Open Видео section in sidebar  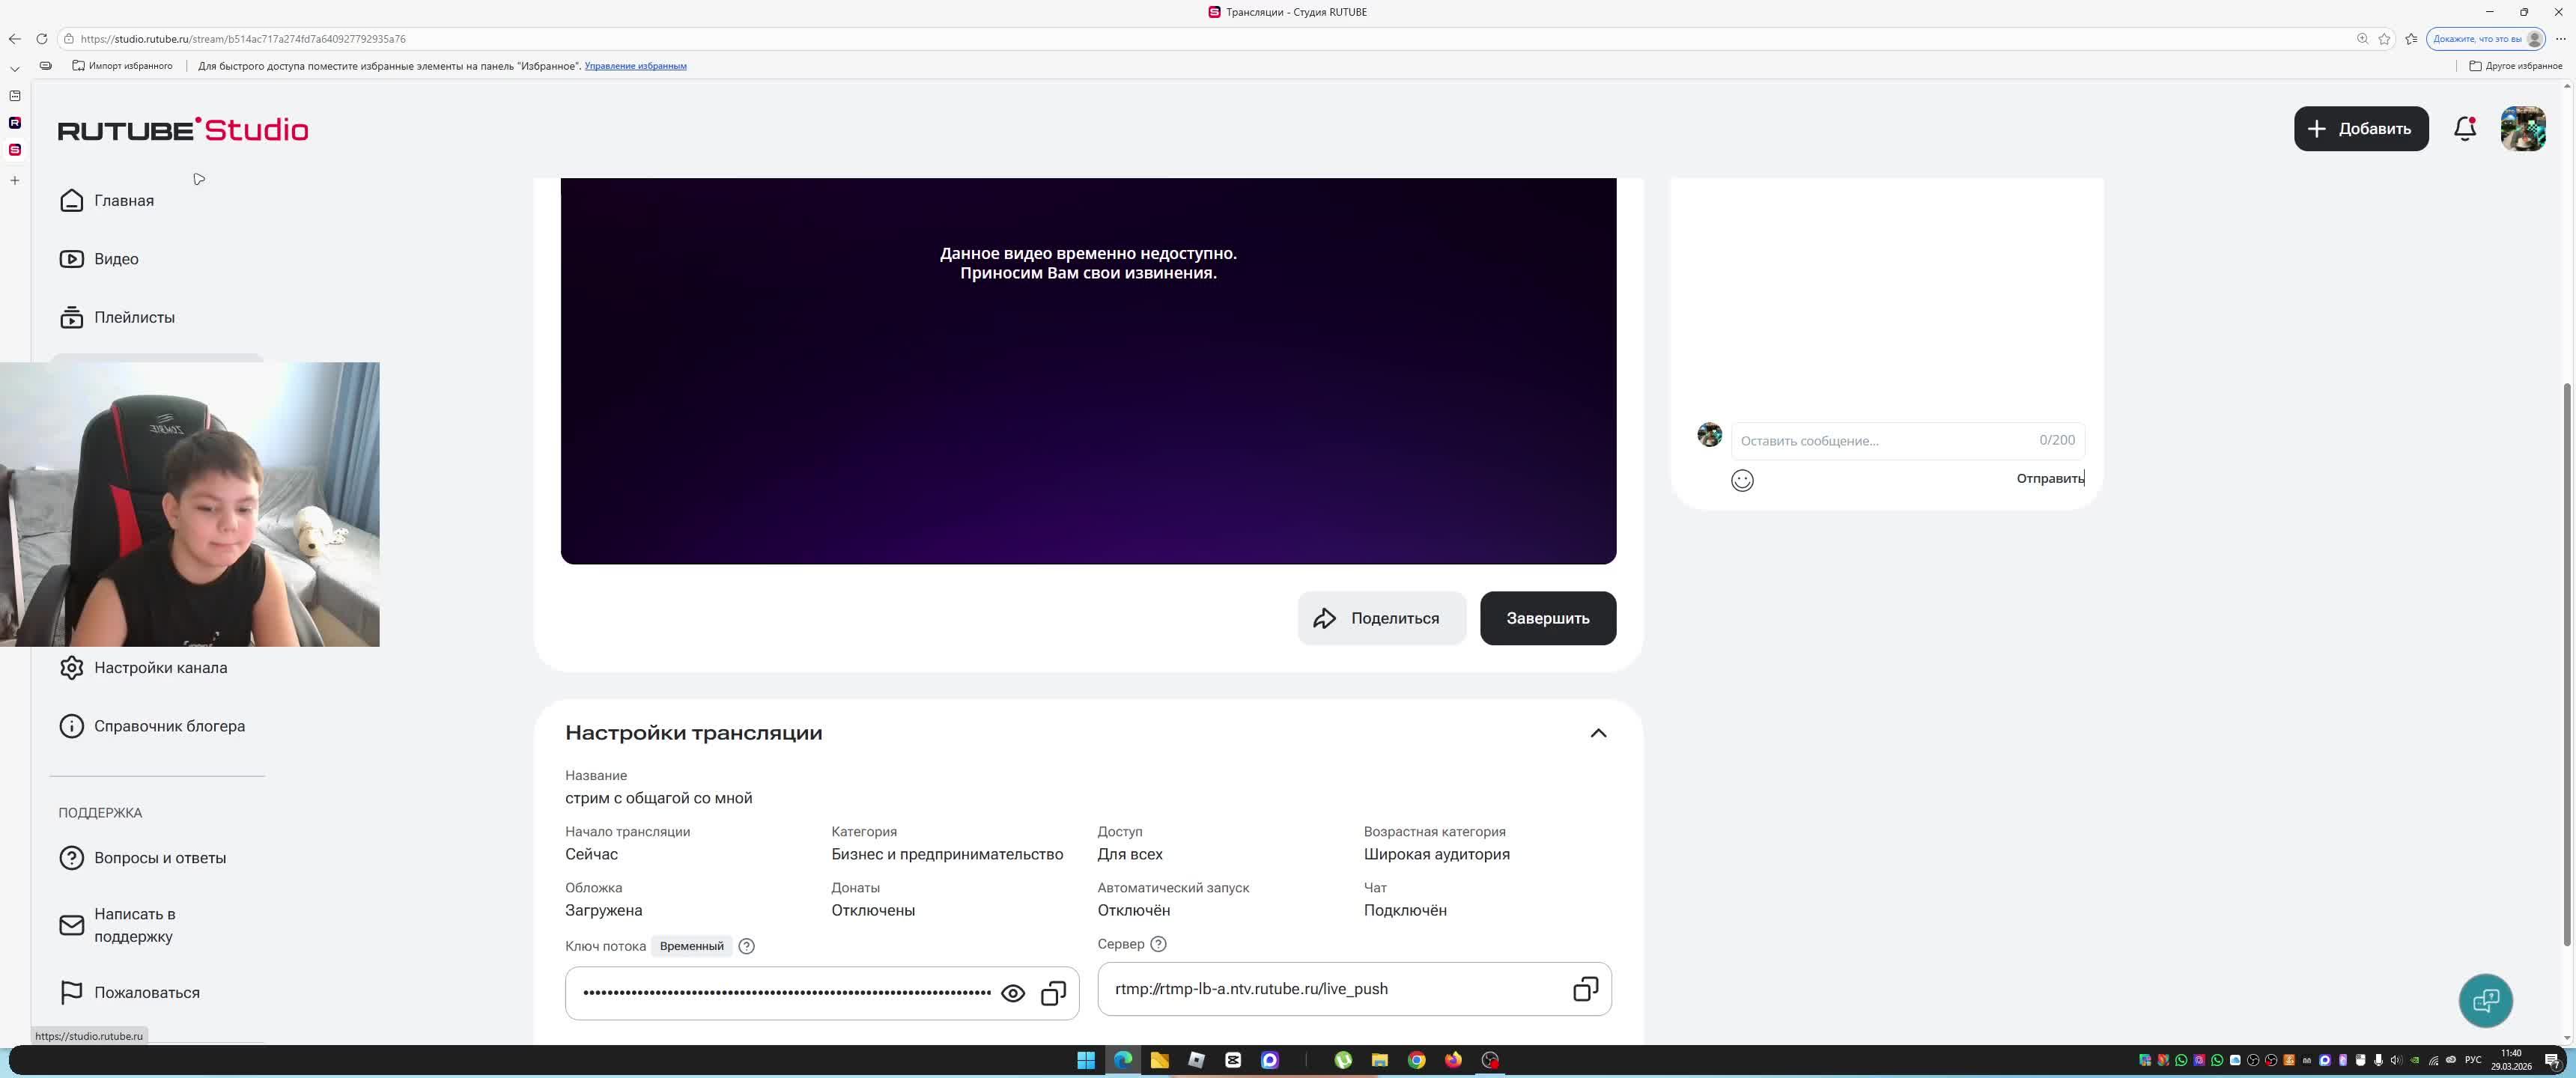[116, 259]
